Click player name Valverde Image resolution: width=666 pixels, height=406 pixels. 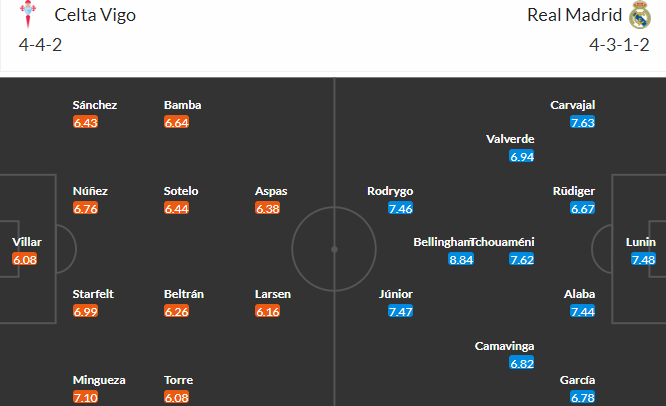(x=510, y=139)
